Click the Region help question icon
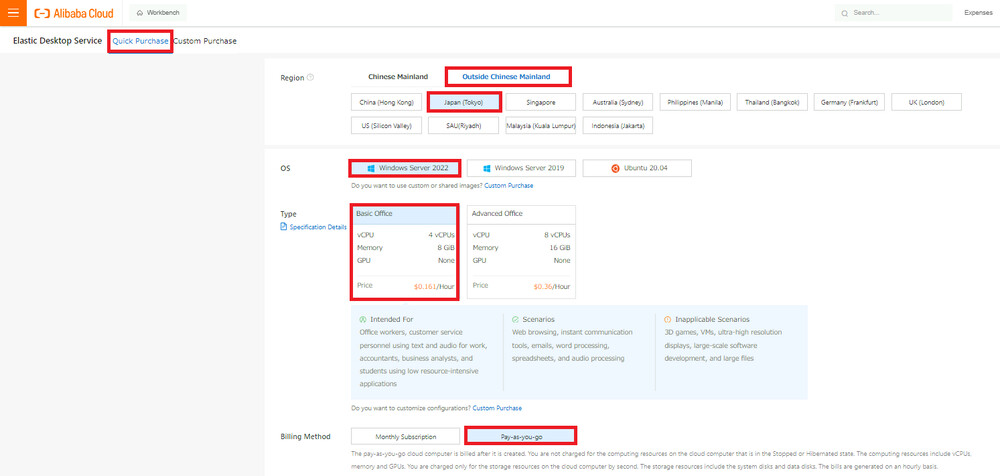 (x=310, y=78)
